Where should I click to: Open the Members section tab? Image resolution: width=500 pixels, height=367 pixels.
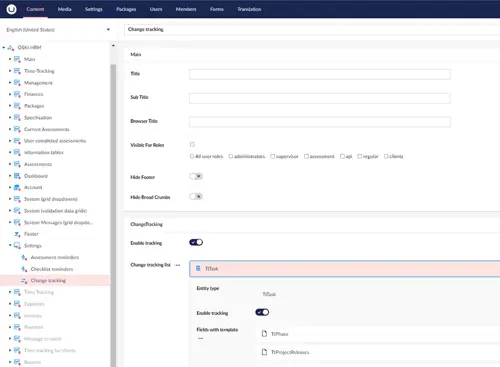[x=186, y=9]
